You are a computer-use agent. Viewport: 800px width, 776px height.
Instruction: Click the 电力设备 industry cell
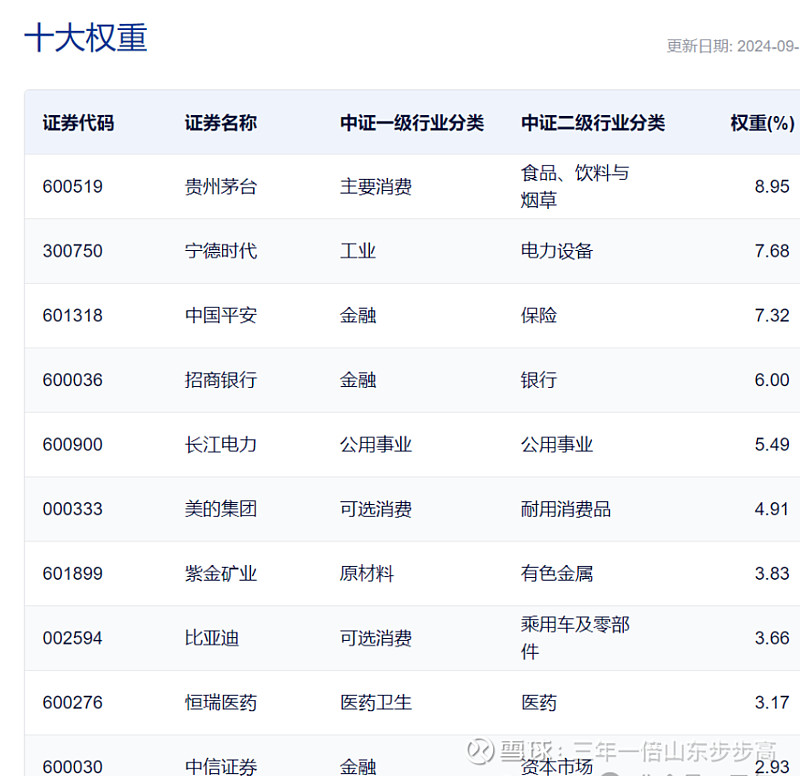pyautogui.click(x=557, y=251)
